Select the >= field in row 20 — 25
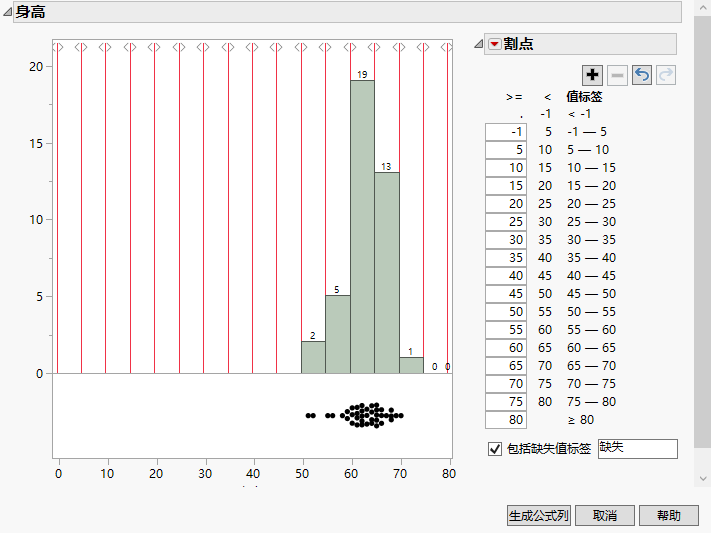The width and height of the screenshot is (711, 533). [506, 204]
